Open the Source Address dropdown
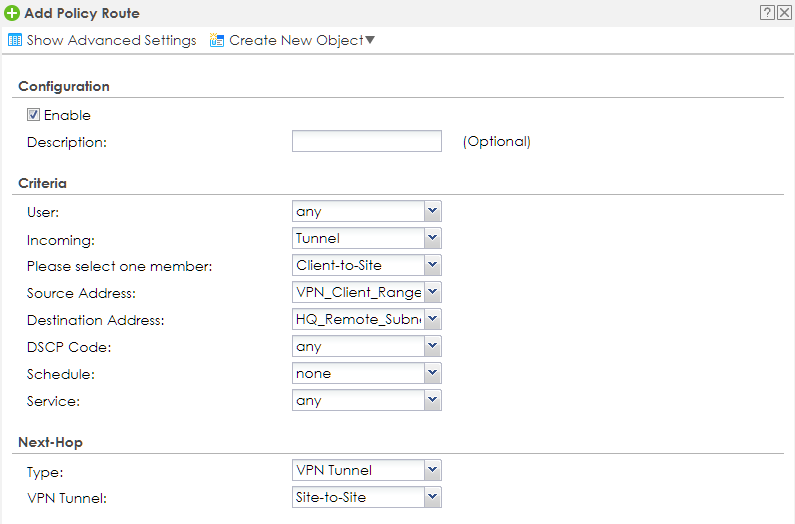Image resolution: width=795 pixels, height=524 pixels. pyautogui.click(x=432, y=293)
